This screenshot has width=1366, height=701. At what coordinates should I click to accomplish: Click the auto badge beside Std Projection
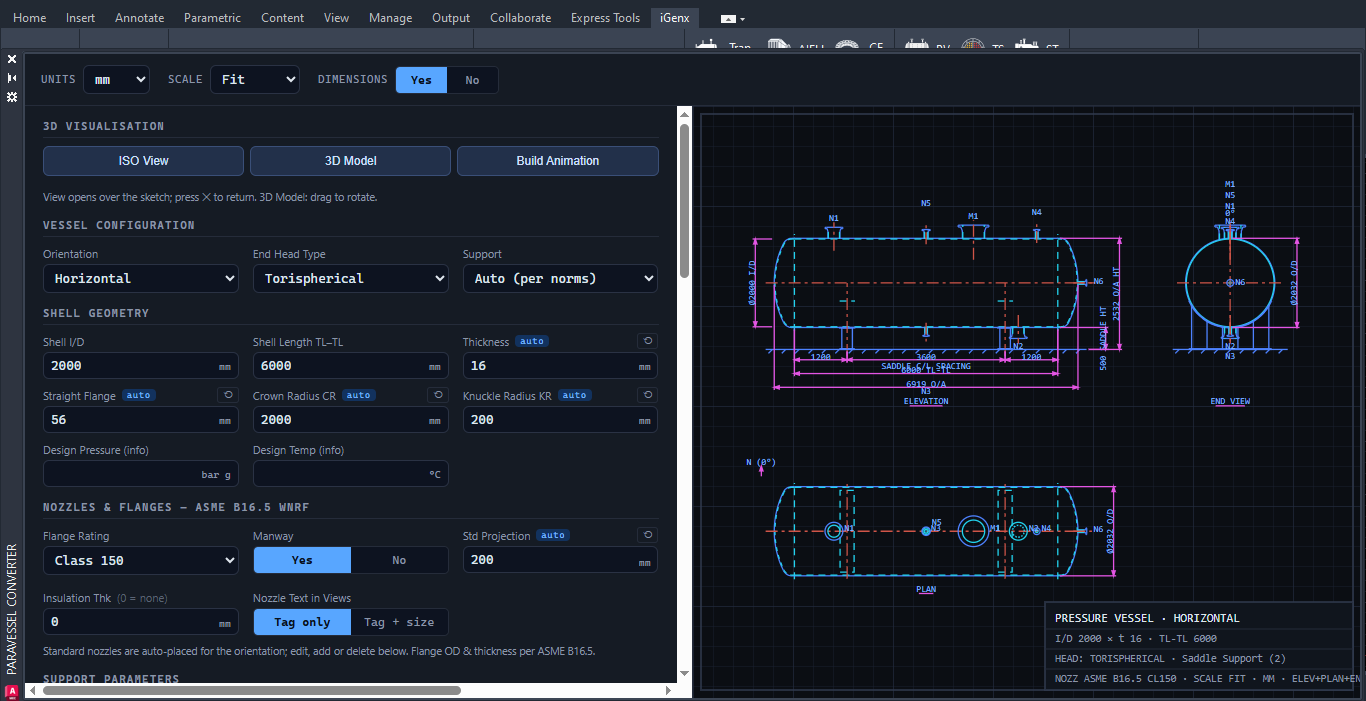(553, 535)
